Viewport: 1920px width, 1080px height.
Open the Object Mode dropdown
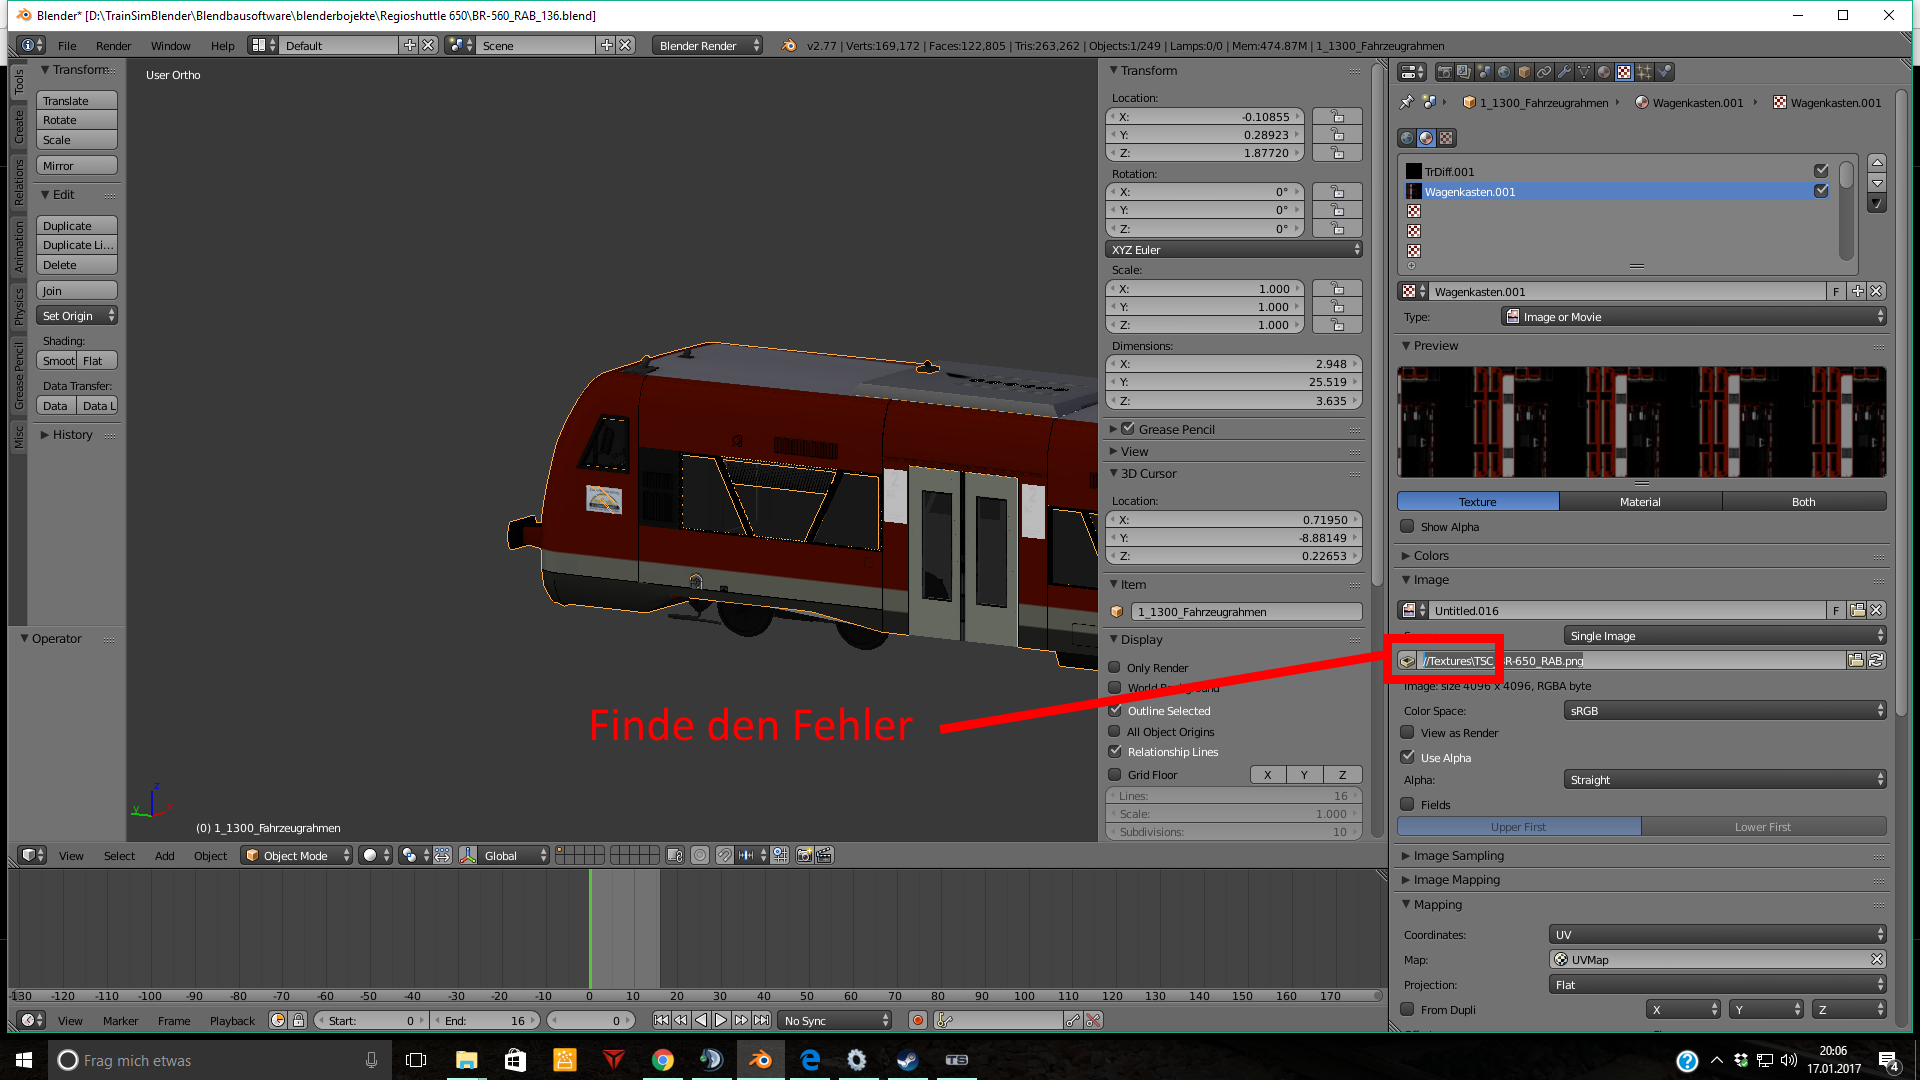(x=297, y=855)
